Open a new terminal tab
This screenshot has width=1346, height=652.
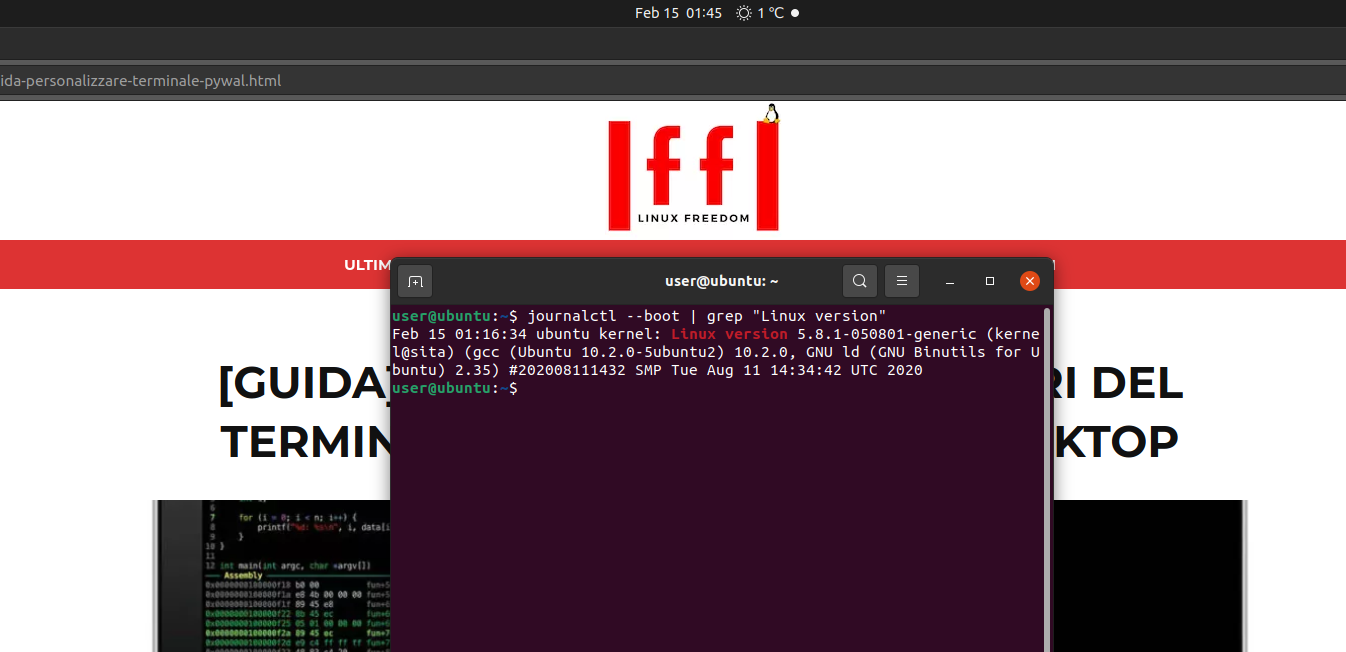coord(415,281)
